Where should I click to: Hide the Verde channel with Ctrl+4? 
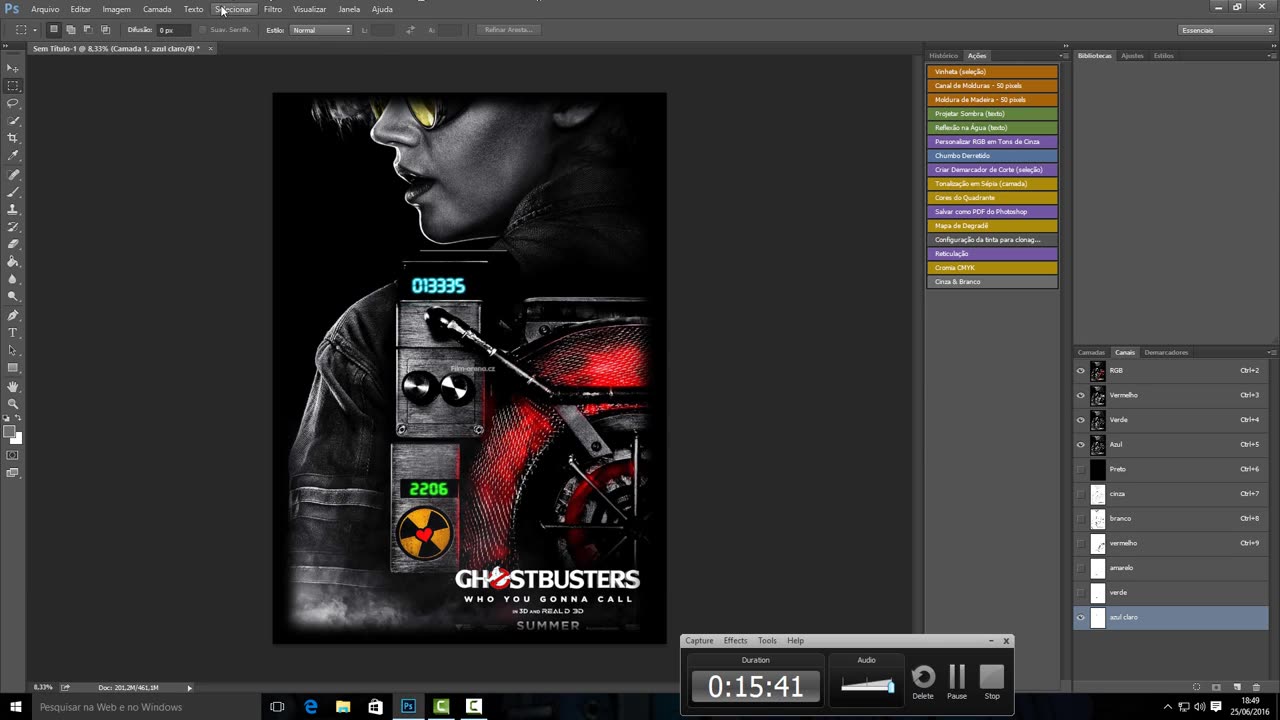1080,420
